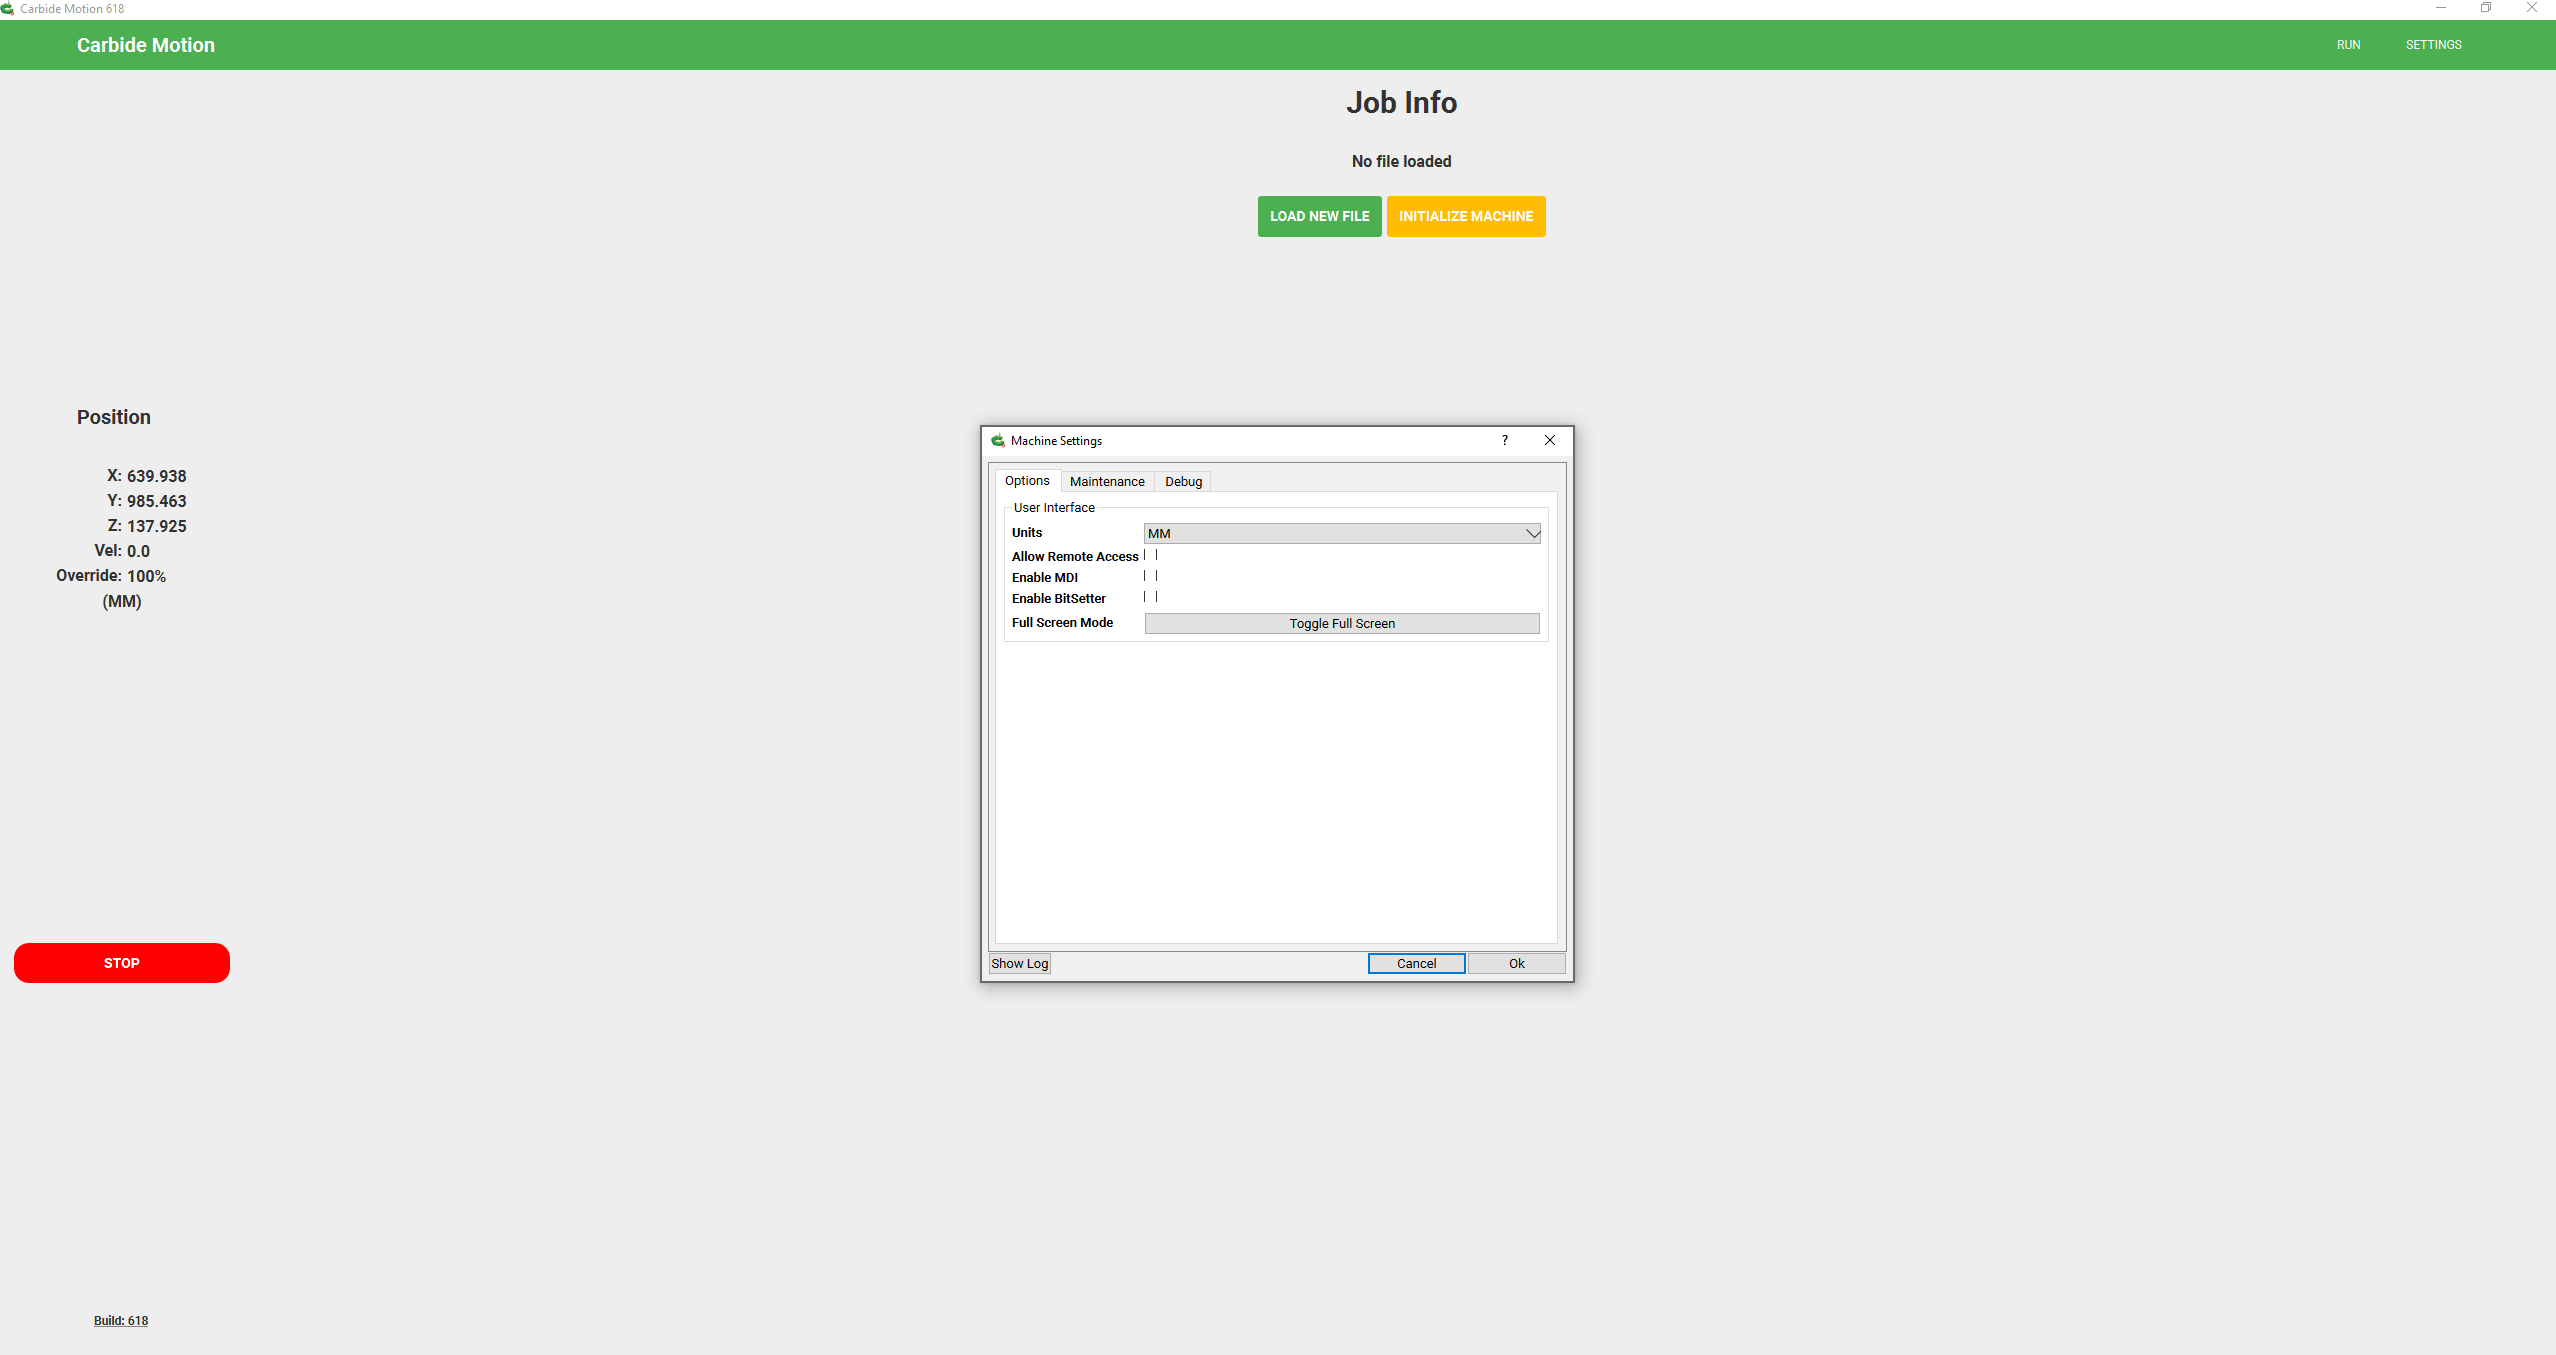Image resolution: width=2556 pixels, height=1355 pixels.
Task: Click the red STOP button
Action: pyautogui.click(x=122, y=963)
